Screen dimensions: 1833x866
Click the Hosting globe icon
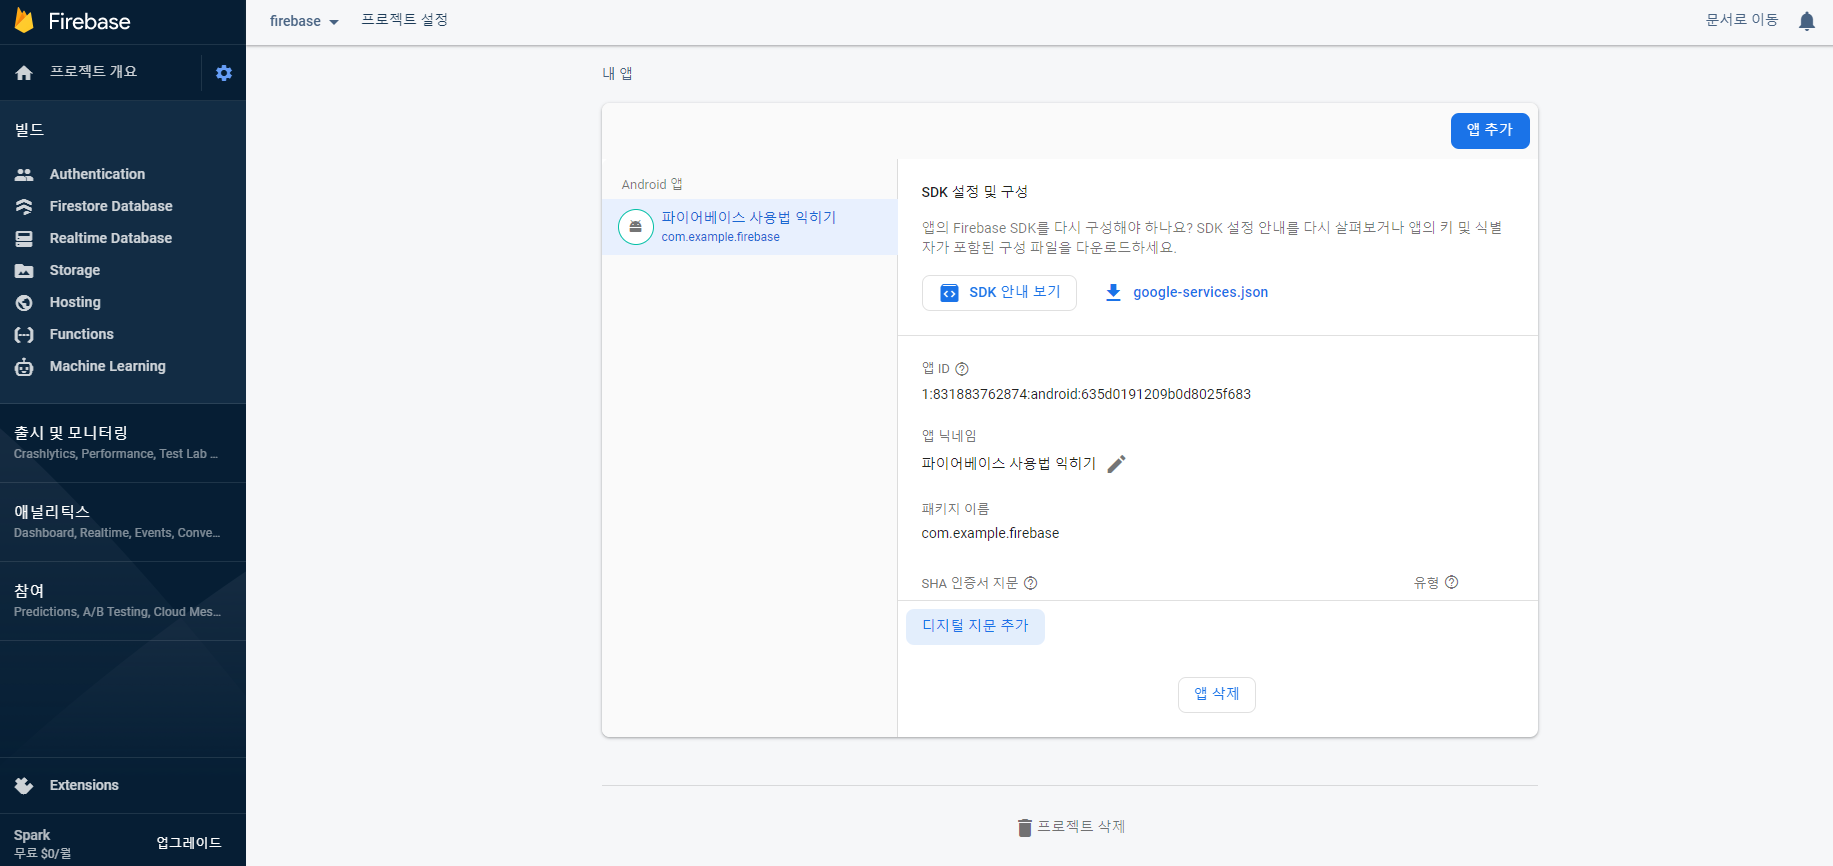24,302
